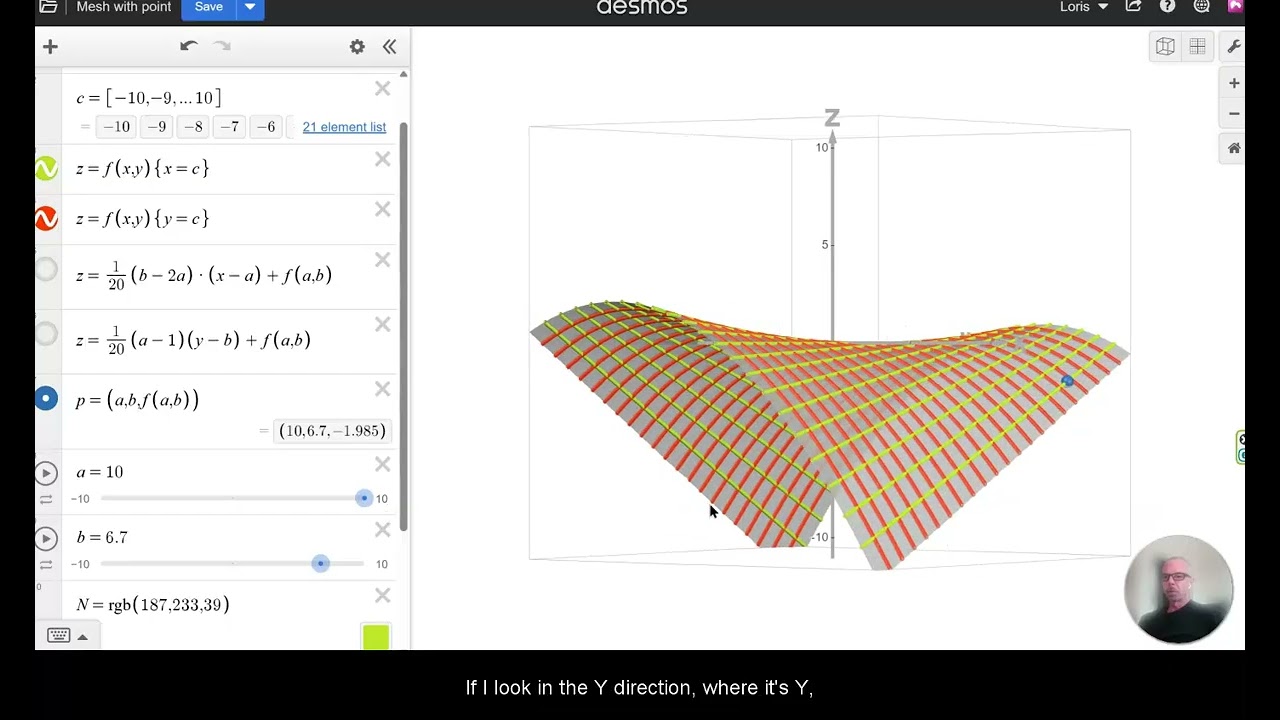The height and width of the screenshot is (720, 1280).
Task: Open the yellow-green N color swatch
Action: 376,636
